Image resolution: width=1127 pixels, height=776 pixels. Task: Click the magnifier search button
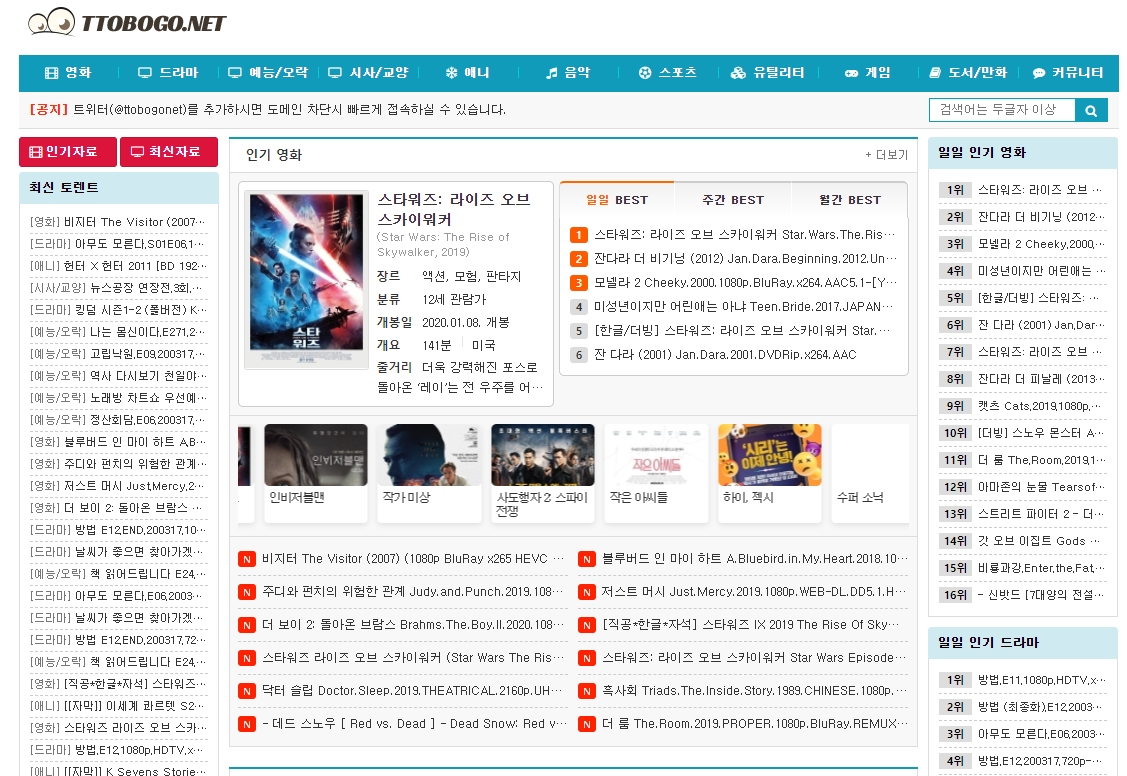click(1091, 111)
